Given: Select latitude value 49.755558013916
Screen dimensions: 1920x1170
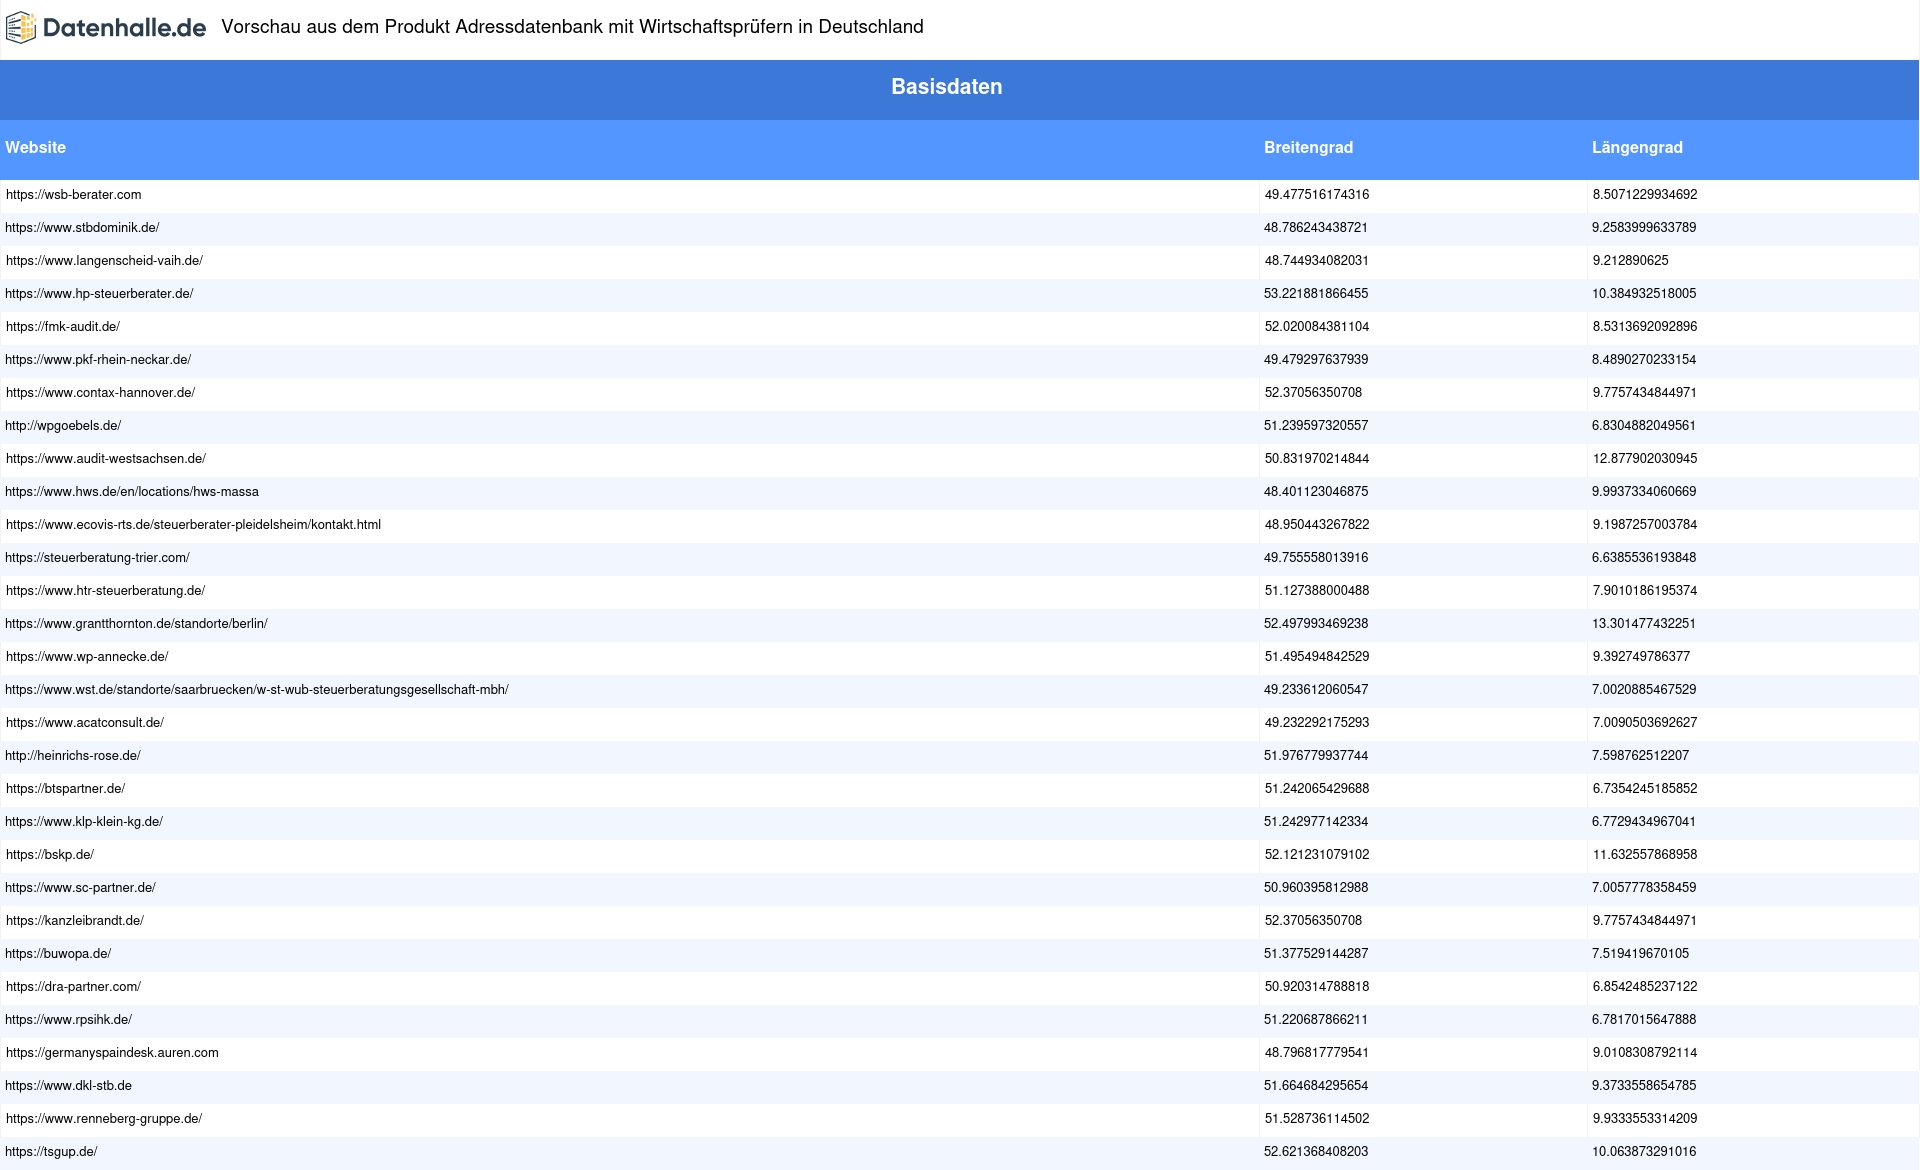Looking at the screenshot, I should (1316, 558).
